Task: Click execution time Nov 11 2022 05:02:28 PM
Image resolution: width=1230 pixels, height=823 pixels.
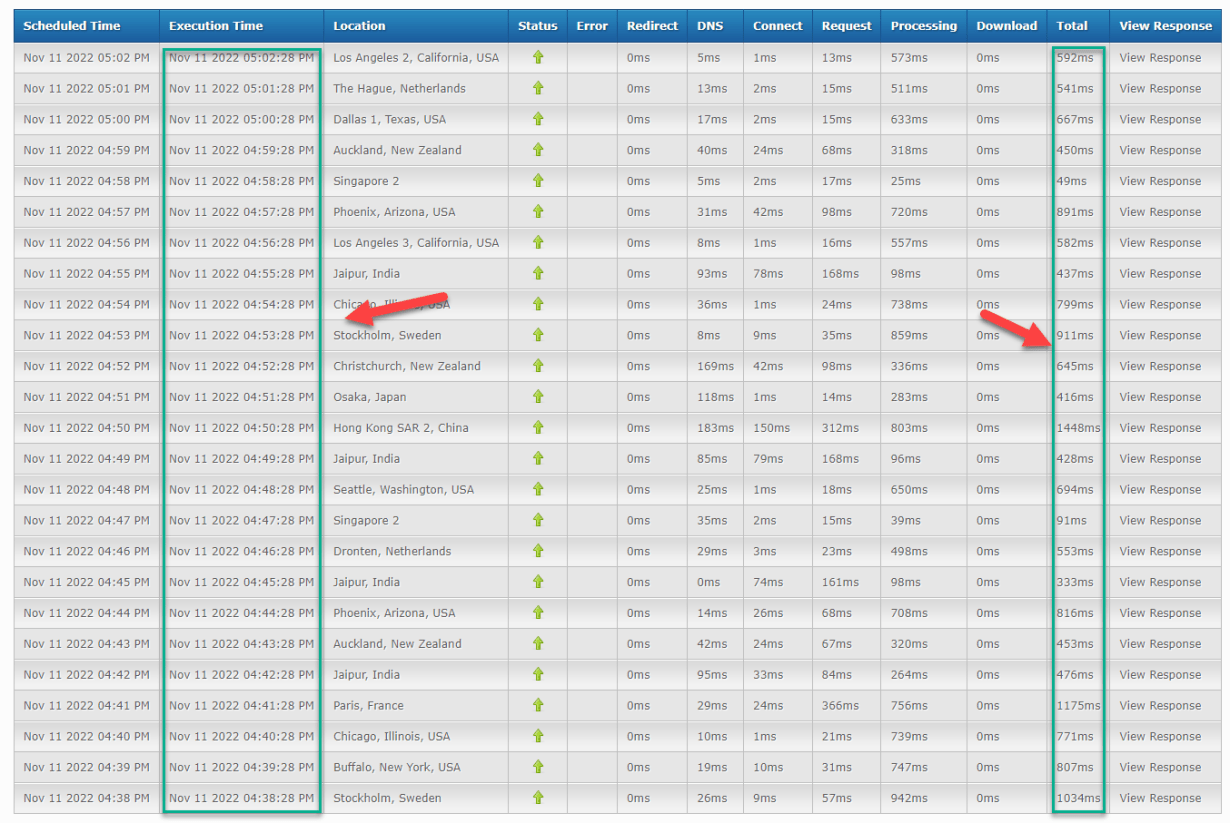Action: pyautogui.click(x=241, y=58)
